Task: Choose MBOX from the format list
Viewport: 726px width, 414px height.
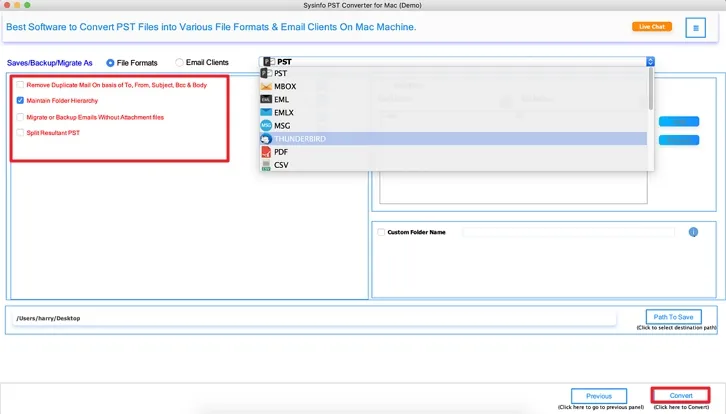Action: (453, 86)
